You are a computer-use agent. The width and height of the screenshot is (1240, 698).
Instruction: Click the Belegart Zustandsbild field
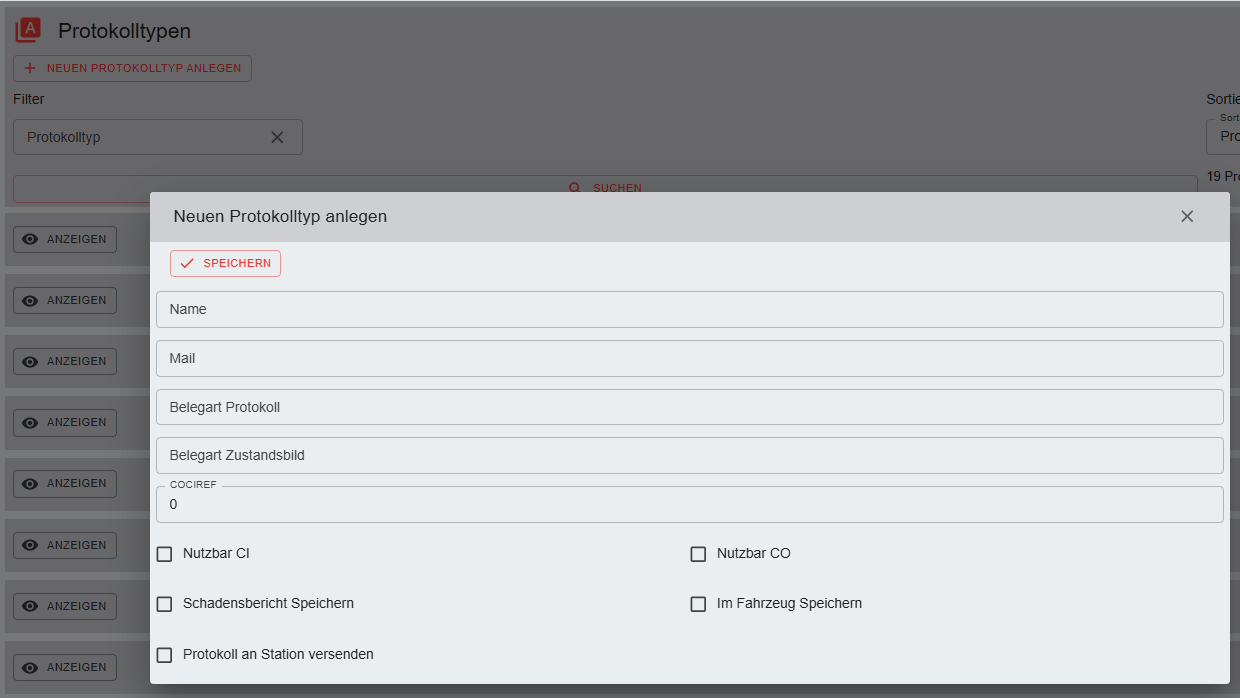coord(690,455)
